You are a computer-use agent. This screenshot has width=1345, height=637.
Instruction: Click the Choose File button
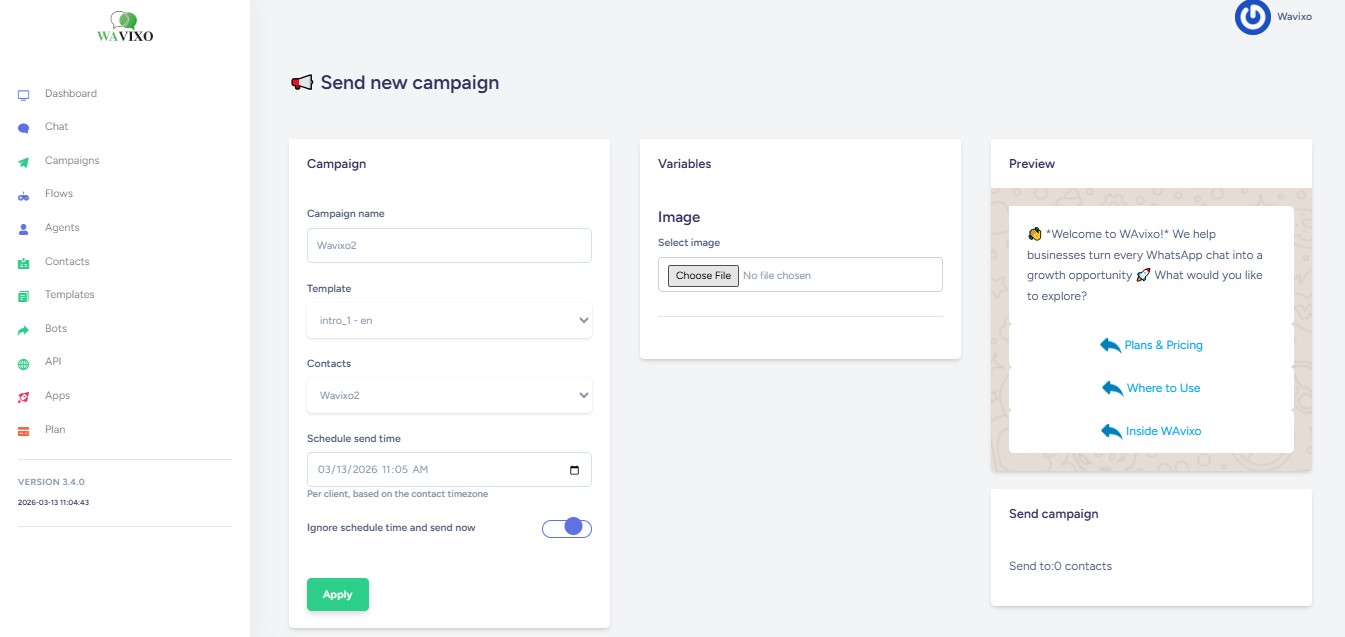coord(703,276)
